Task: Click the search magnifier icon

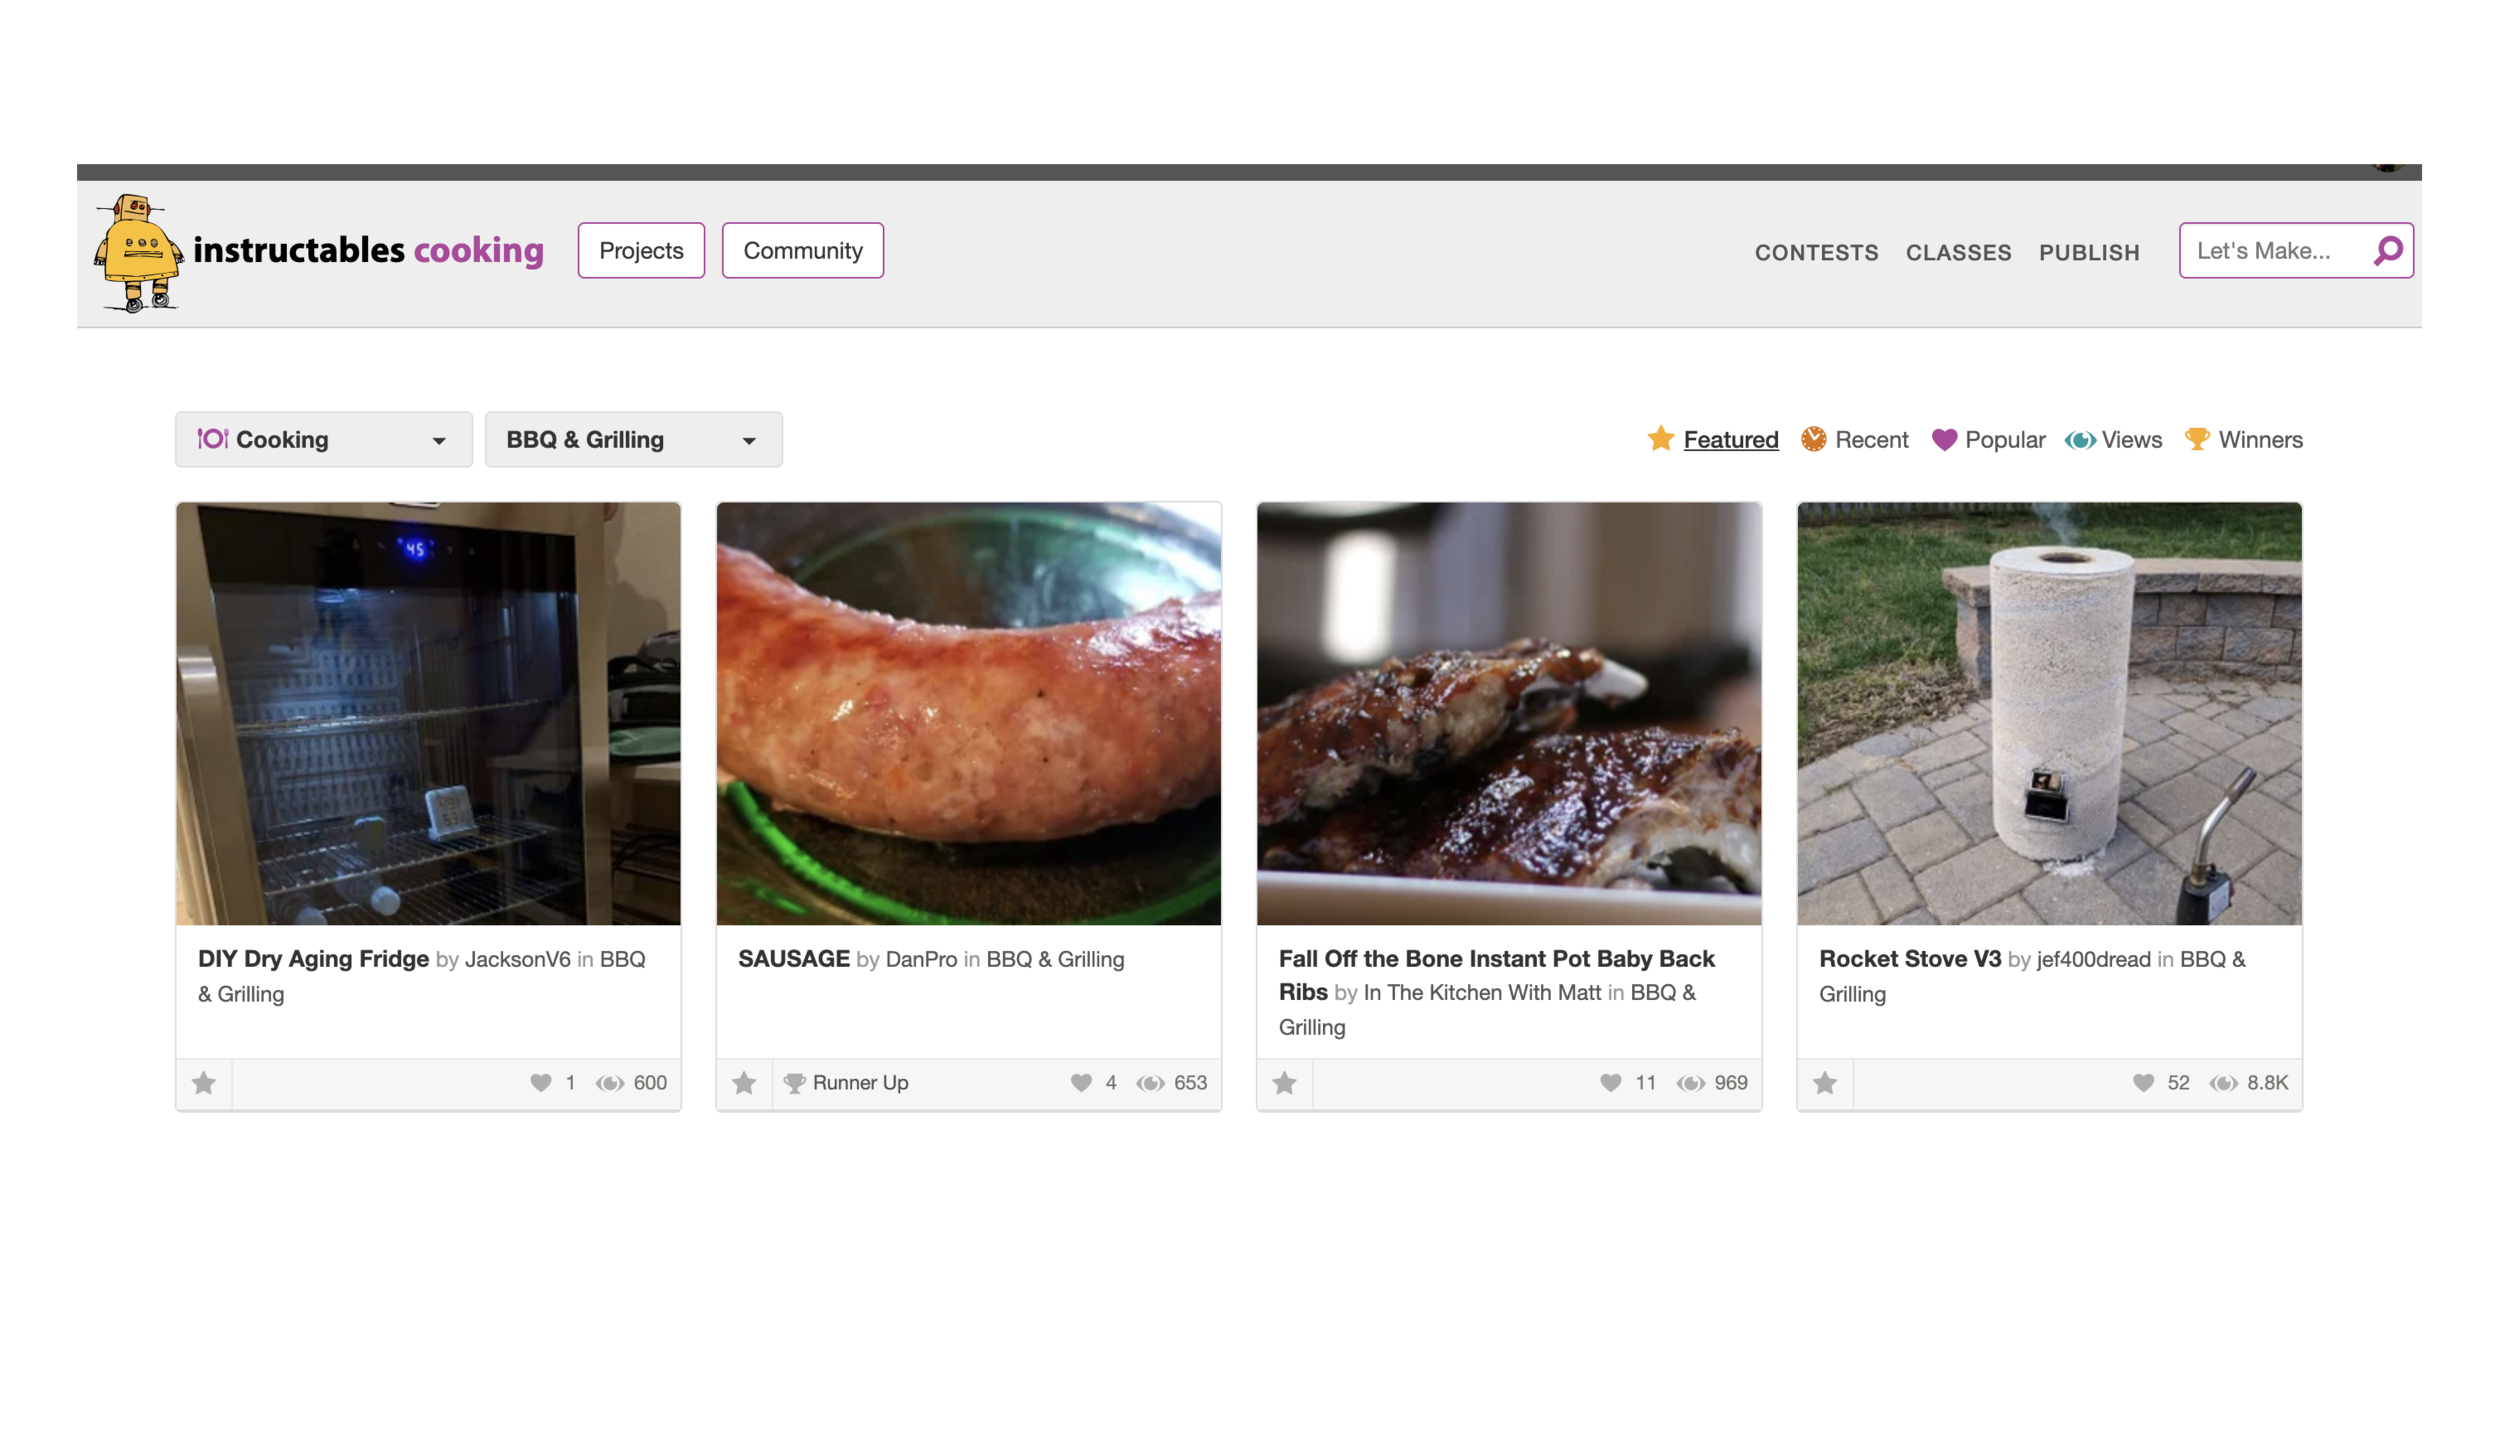Action: [2388, 251]
